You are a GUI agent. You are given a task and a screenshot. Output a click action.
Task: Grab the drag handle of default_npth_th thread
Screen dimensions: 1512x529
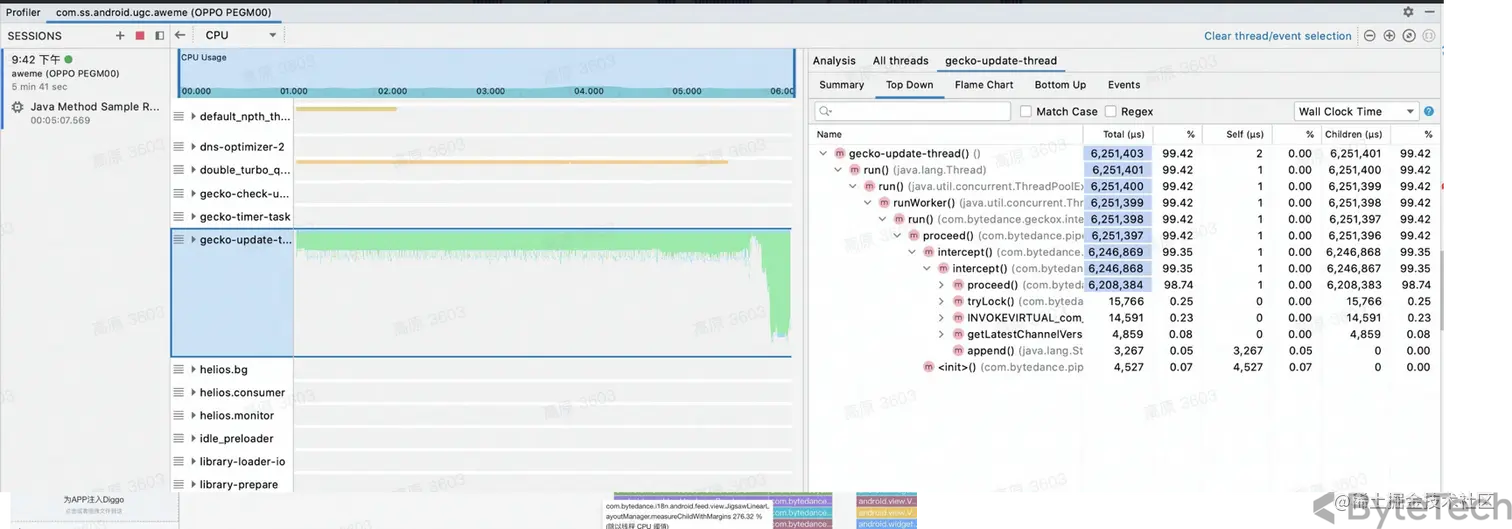(x=179, y=116)
